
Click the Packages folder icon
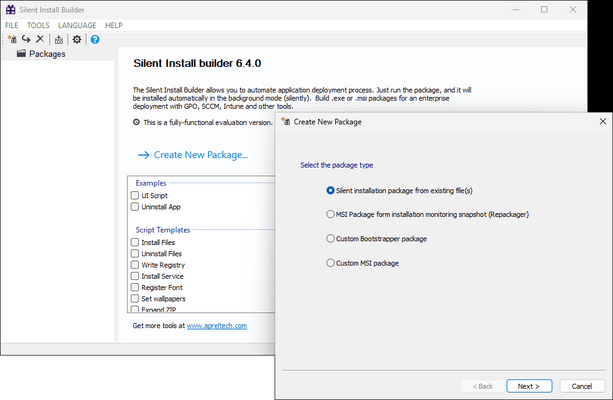pos(21,54)
